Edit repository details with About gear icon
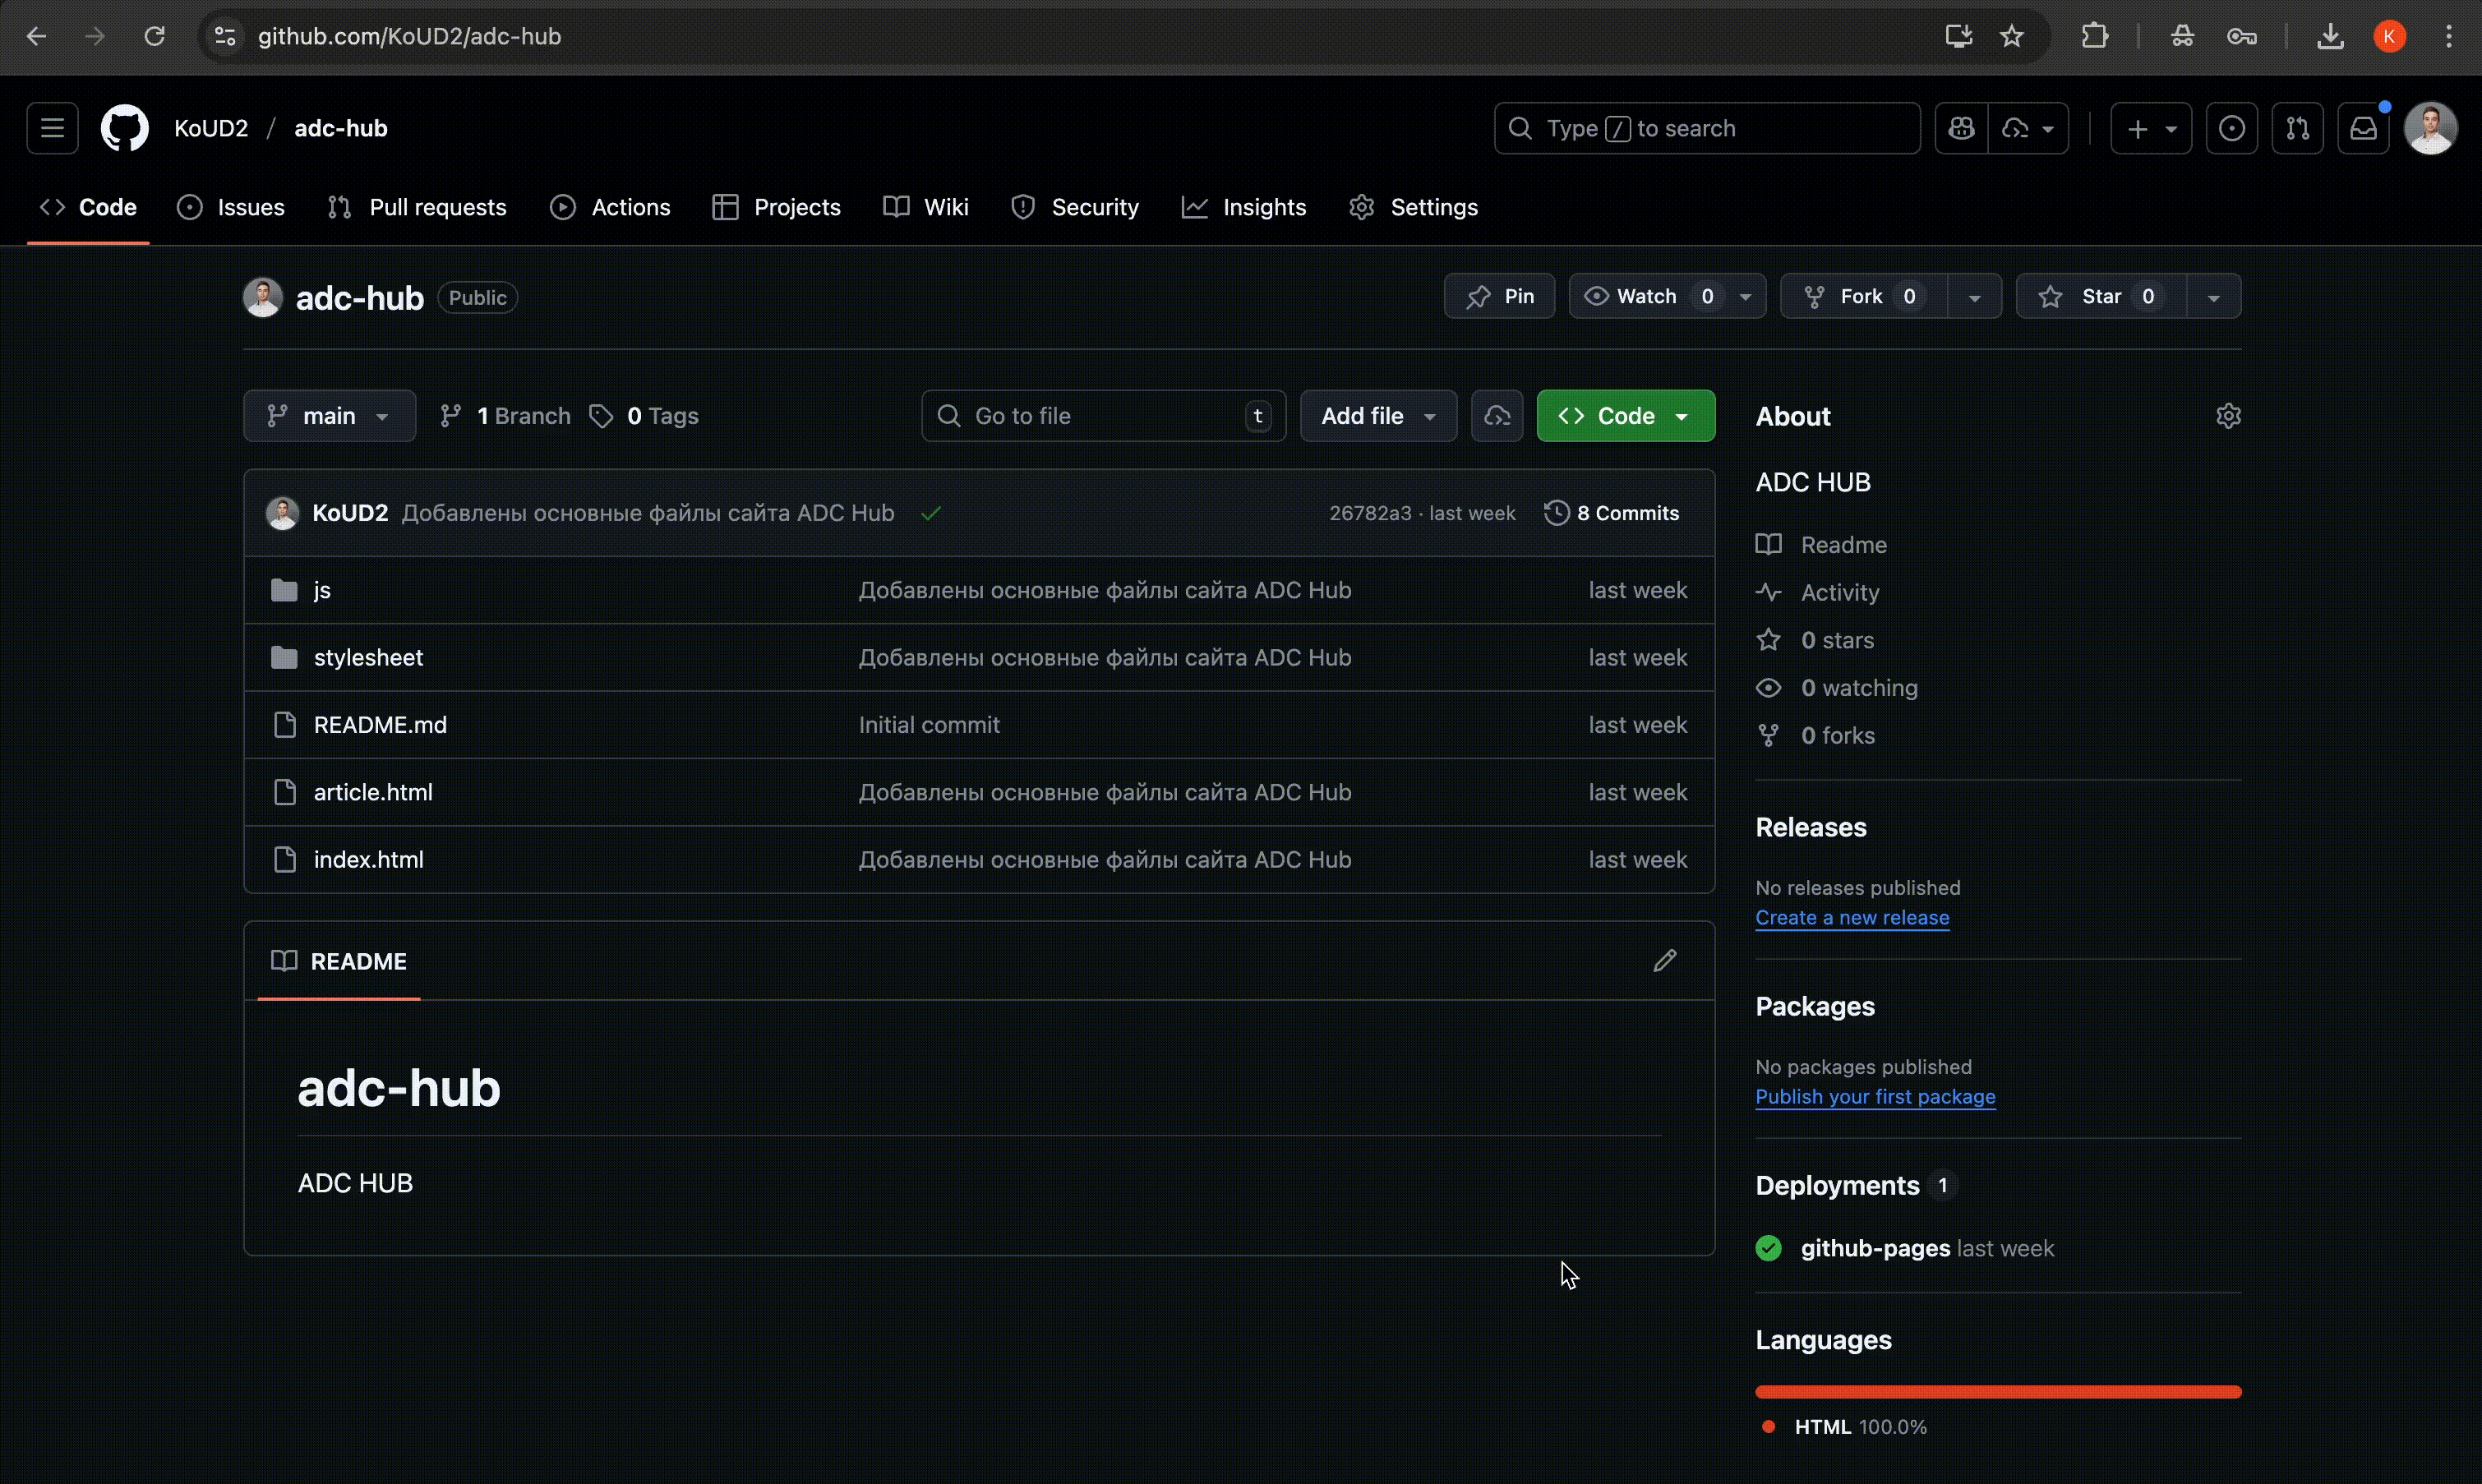Viewport: 2482px width, 1484px height. 2228,416
